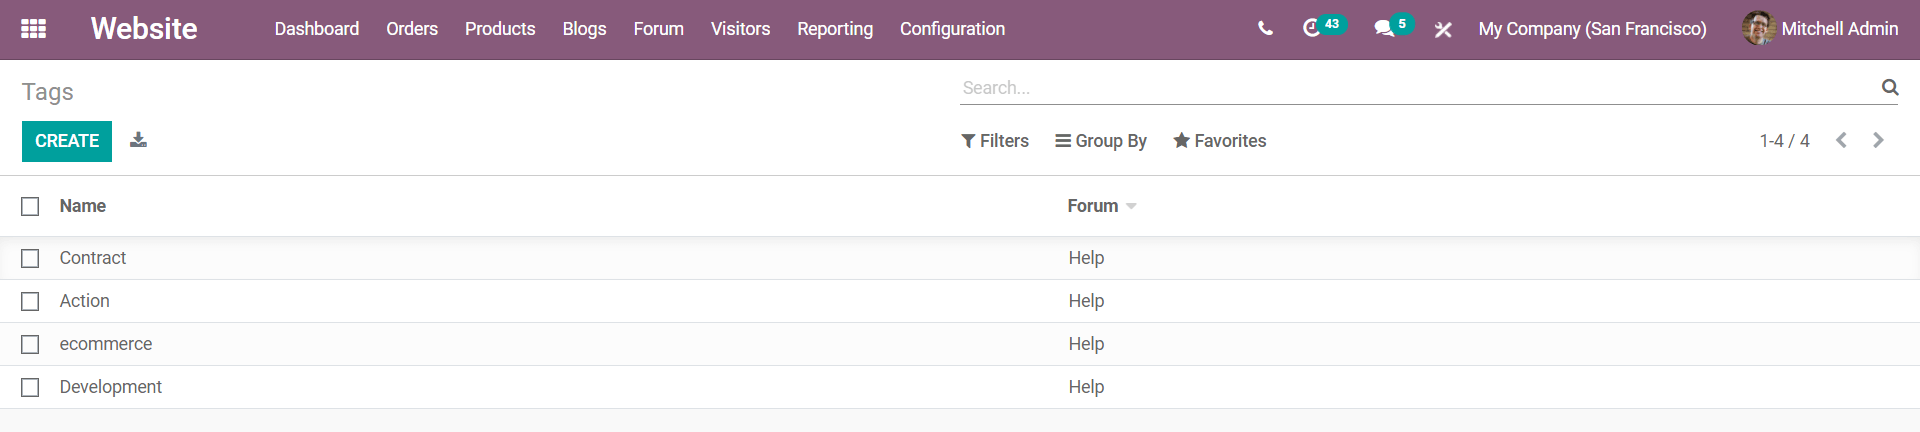Click Help forum cell in Contract row
This screenshot has height=432, width=1920.
point(1086,258)
